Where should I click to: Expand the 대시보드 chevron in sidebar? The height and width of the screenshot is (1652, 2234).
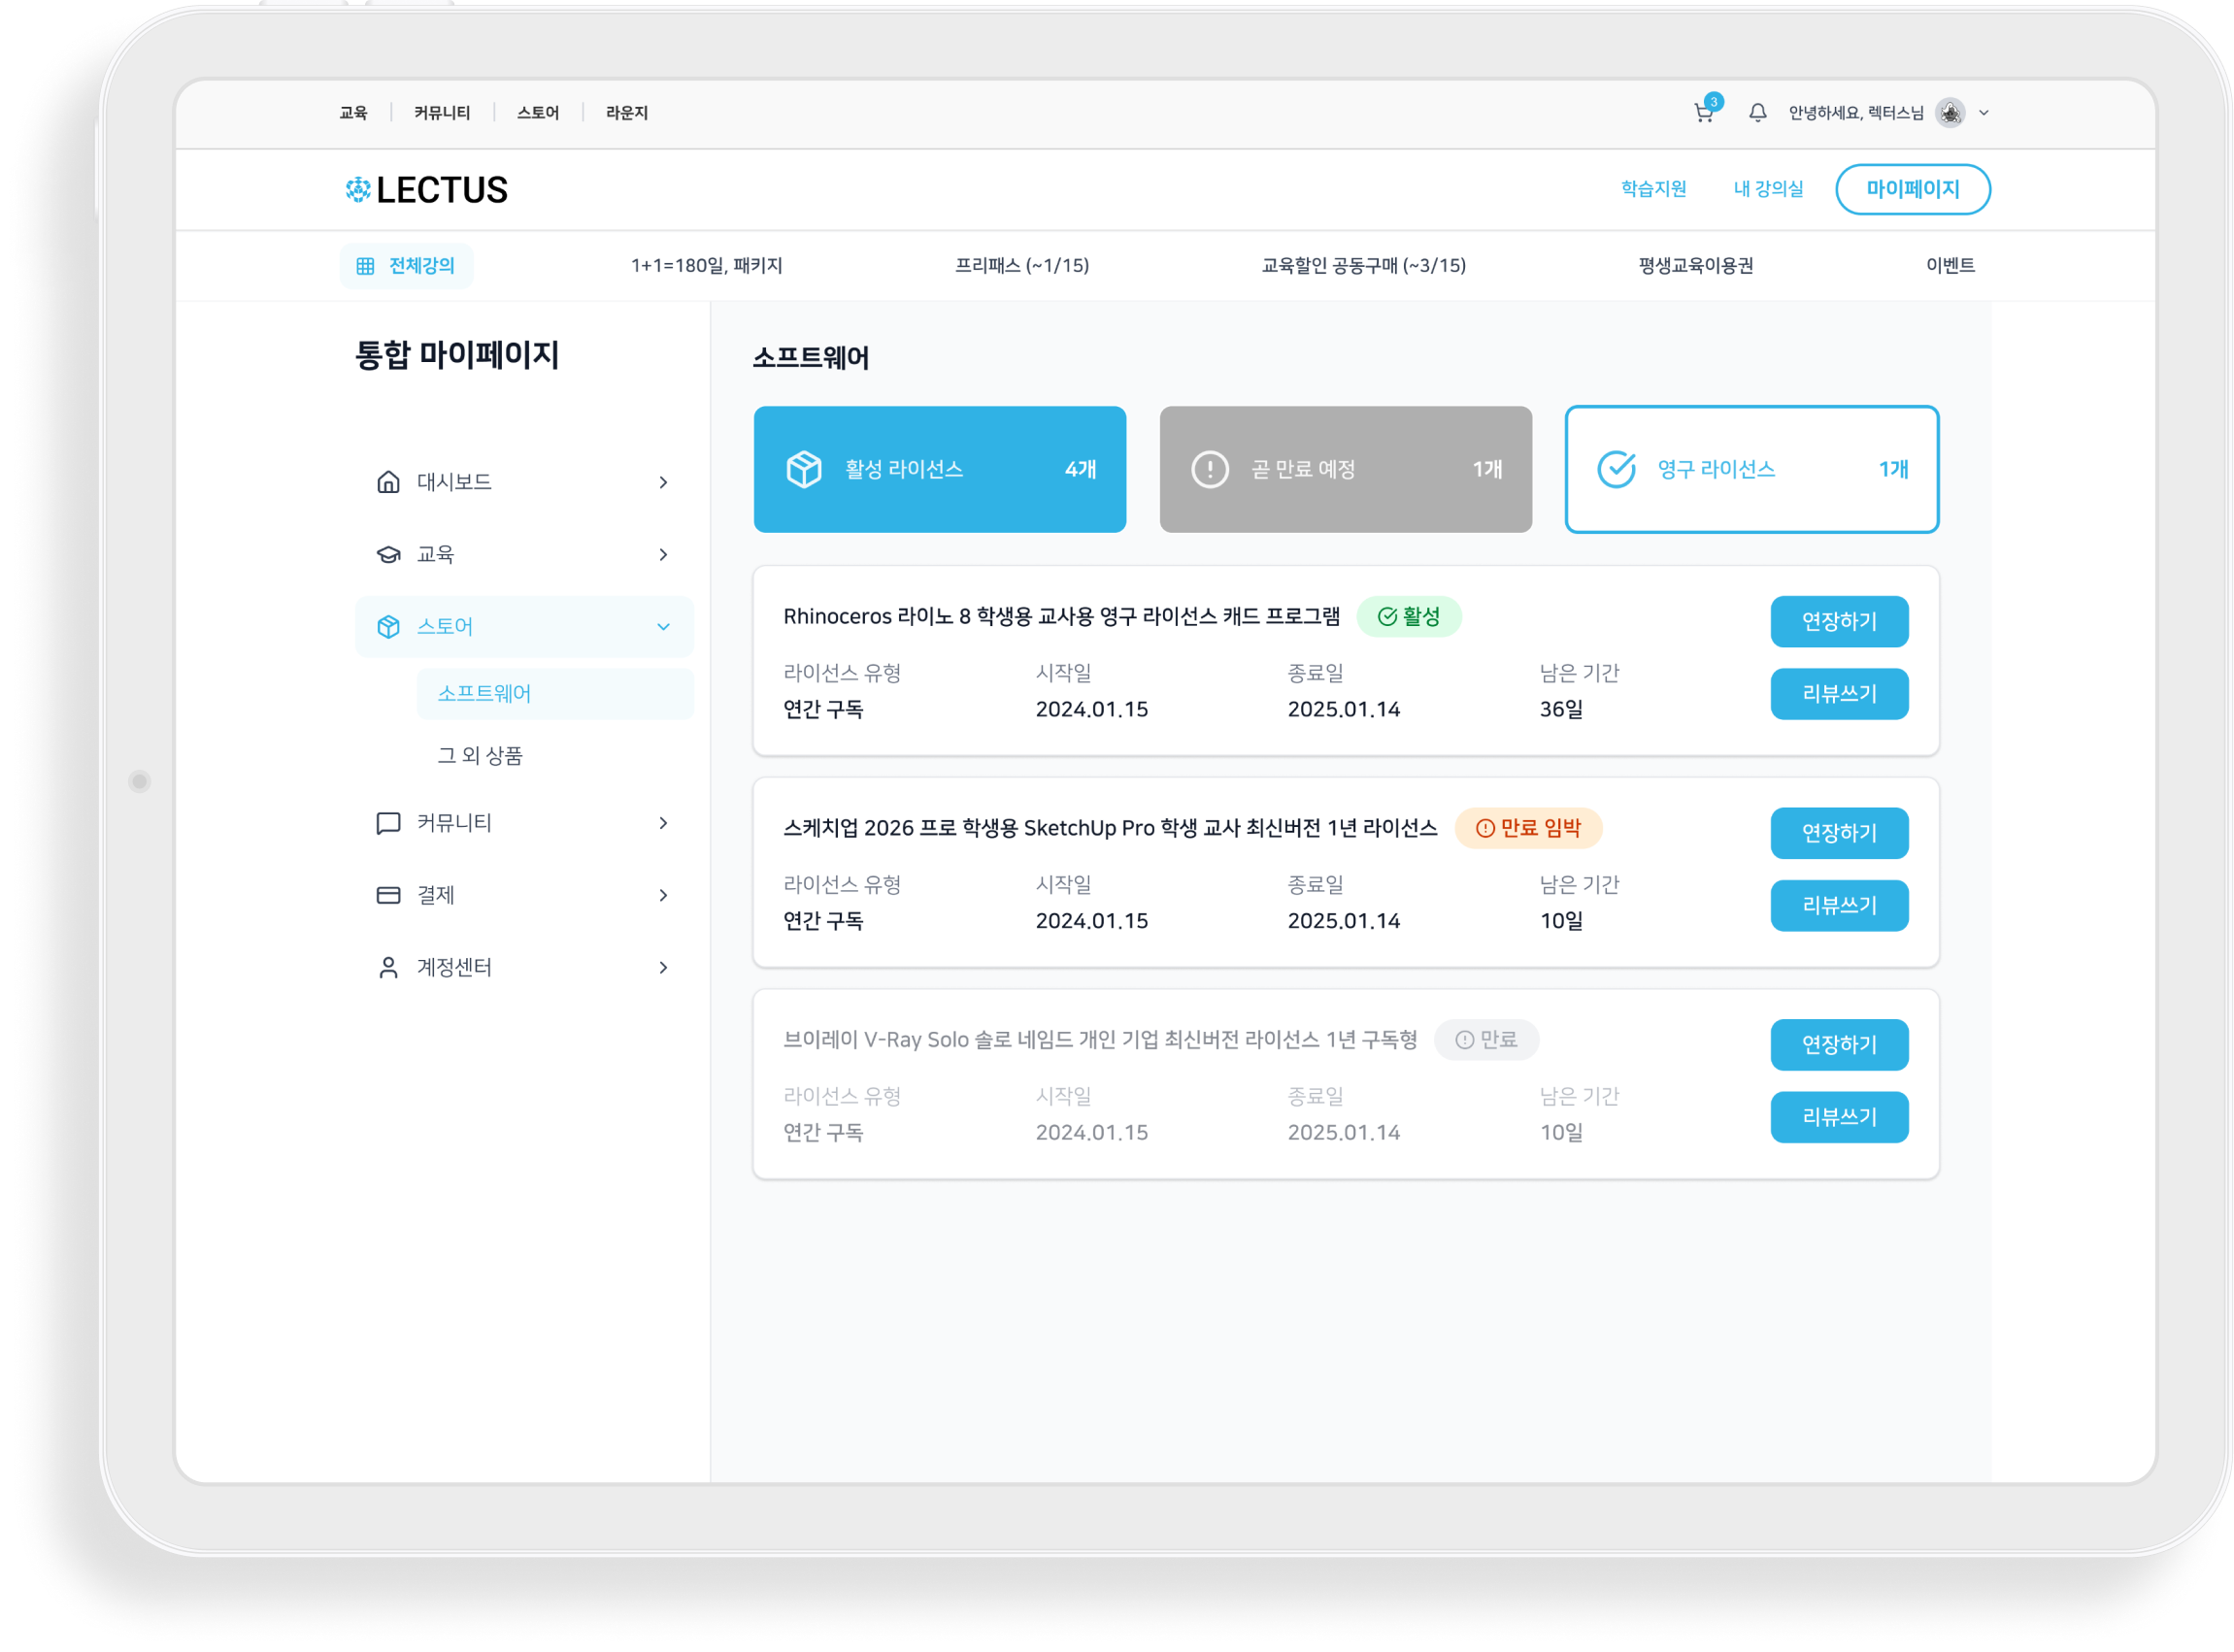[663, 482]
